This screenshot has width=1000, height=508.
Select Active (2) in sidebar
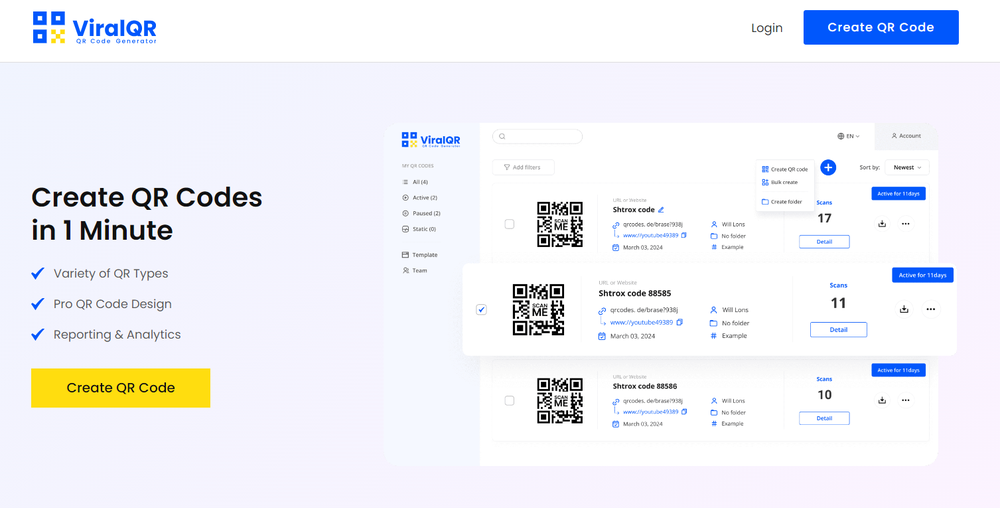tap(420, 198)
